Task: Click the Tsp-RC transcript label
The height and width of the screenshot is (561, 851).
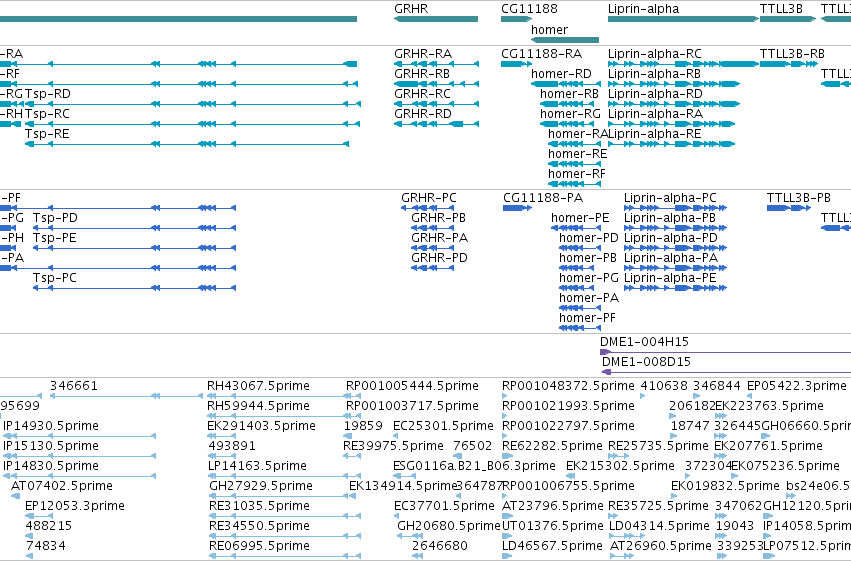Action: pos(47,114)
